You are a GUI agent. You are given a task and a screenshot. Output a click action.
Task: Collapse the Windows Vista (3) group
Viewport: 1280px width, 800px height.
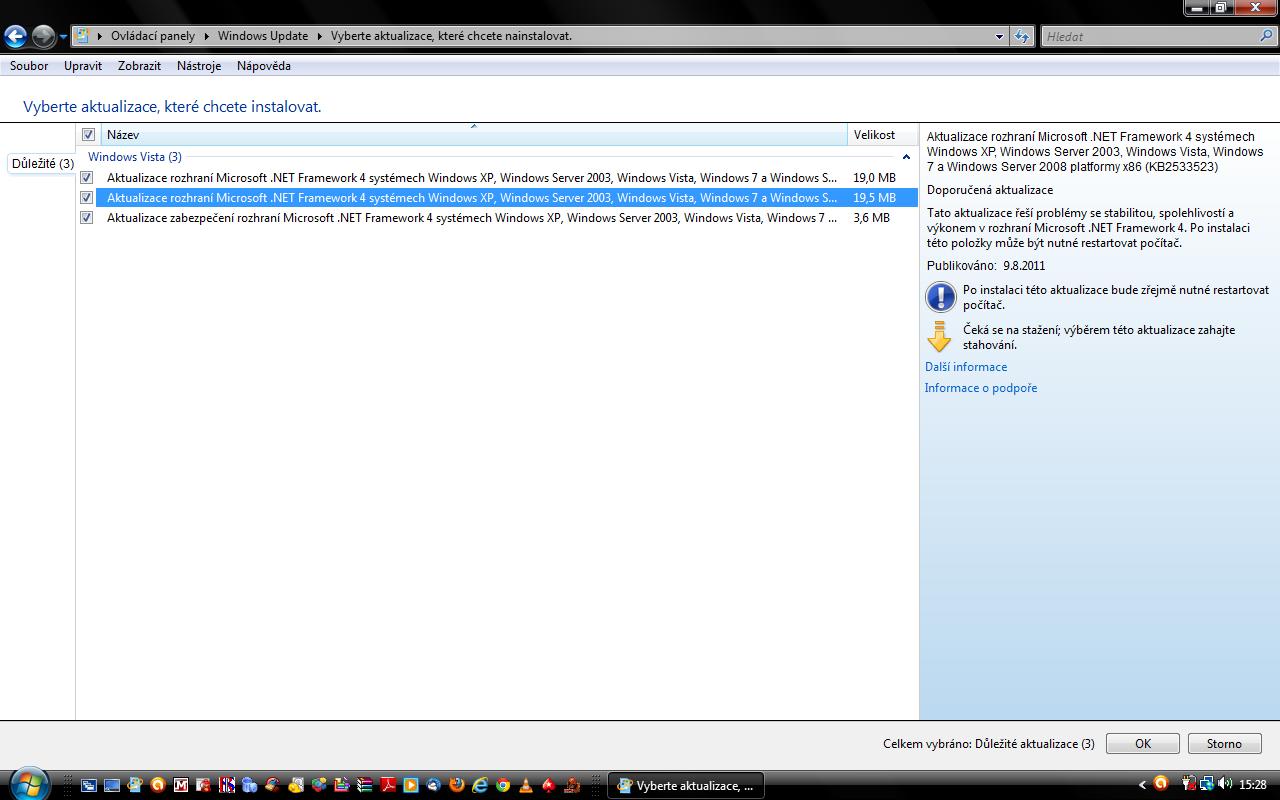906,157
